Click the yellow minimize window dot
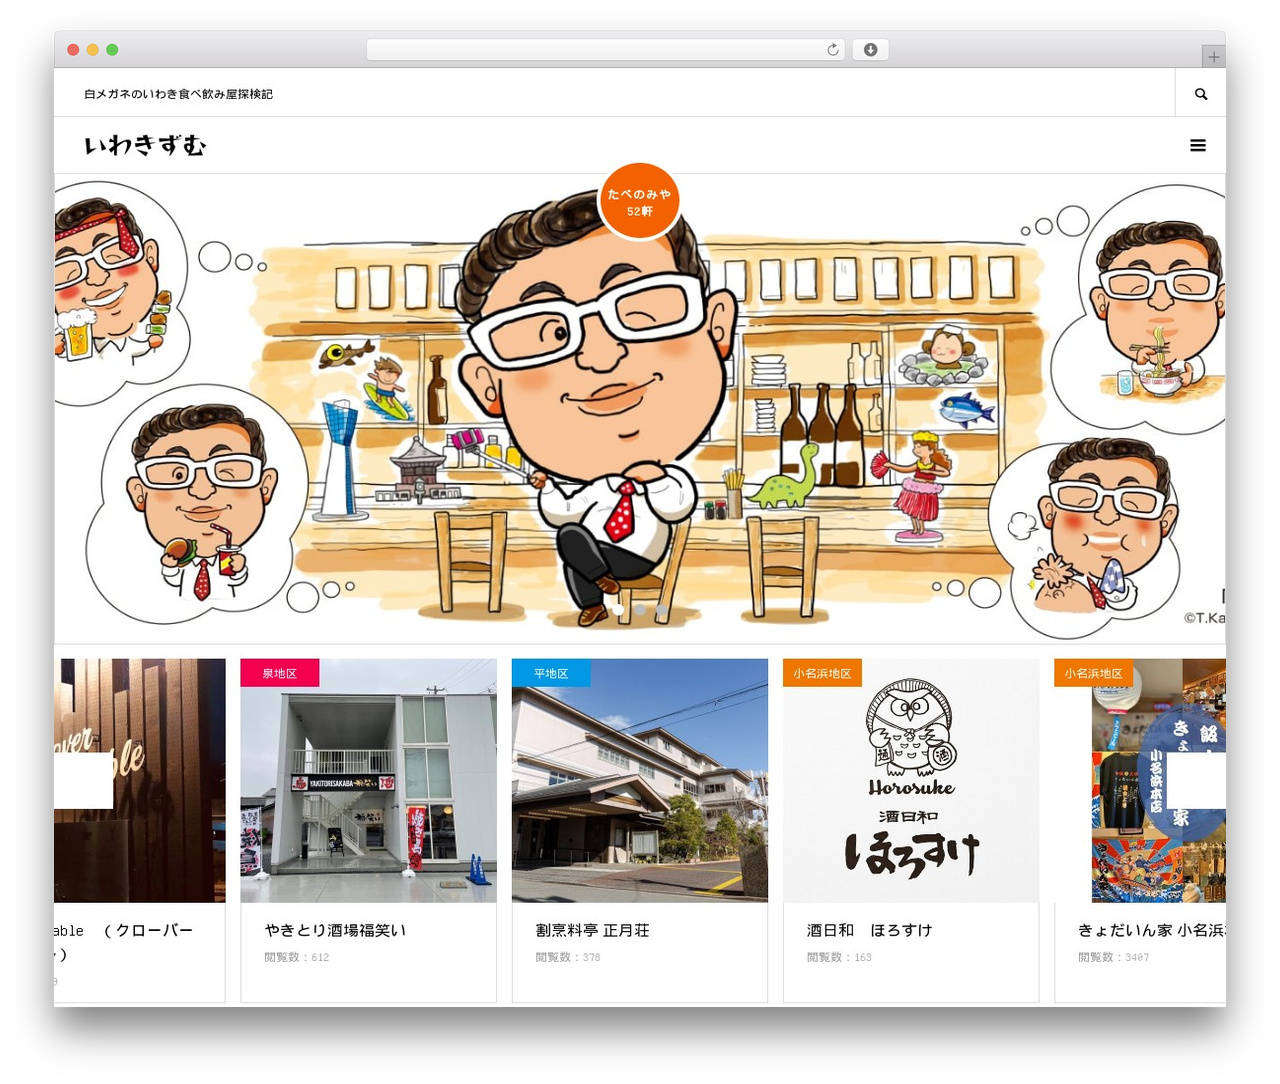 point(93,50)
